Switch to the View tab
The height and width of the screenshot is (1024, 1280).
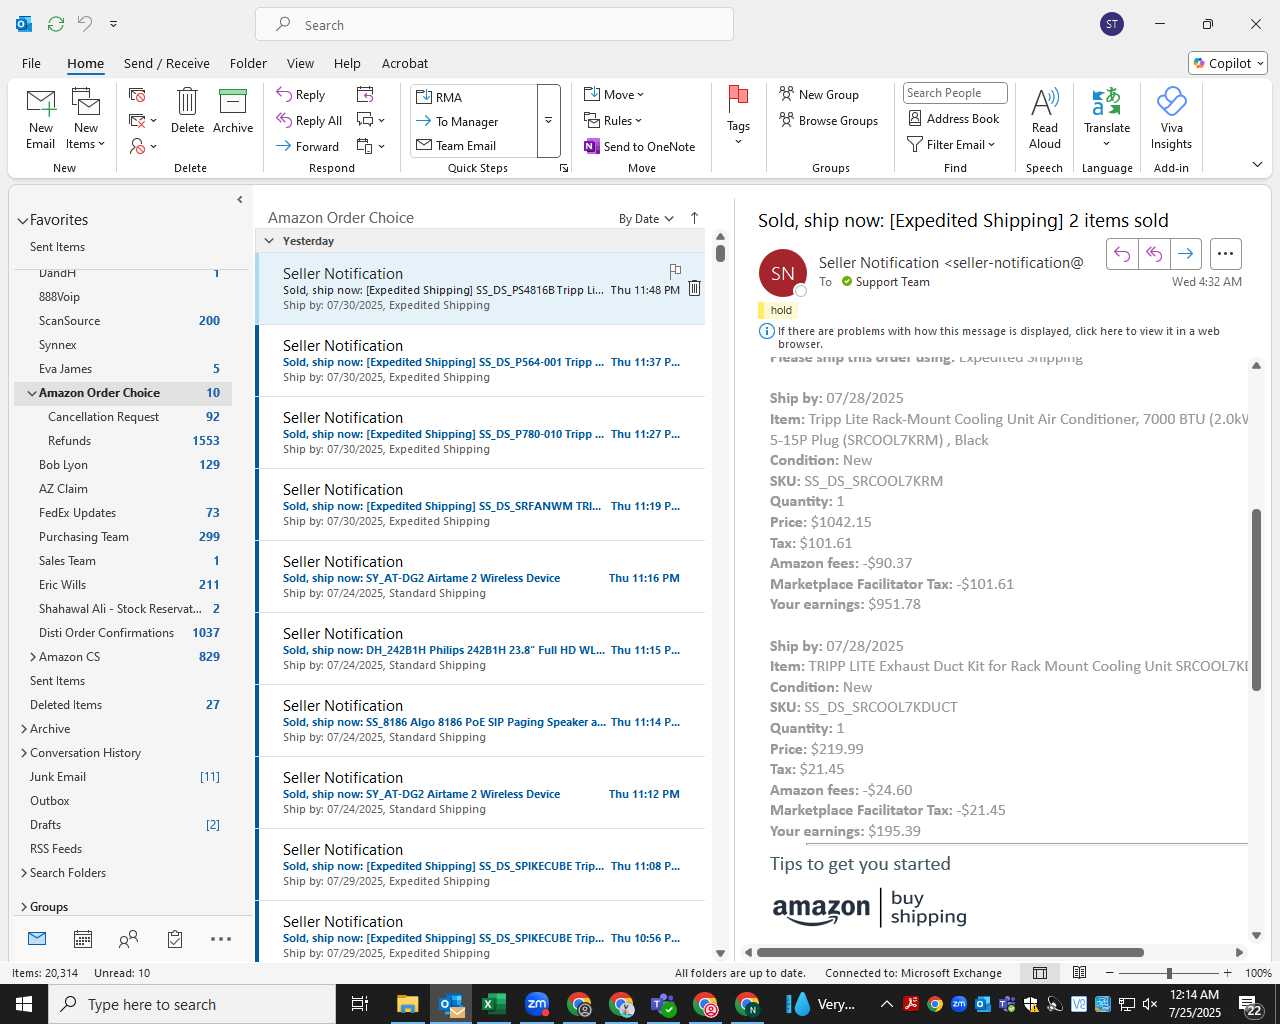[x=300, y=63]
